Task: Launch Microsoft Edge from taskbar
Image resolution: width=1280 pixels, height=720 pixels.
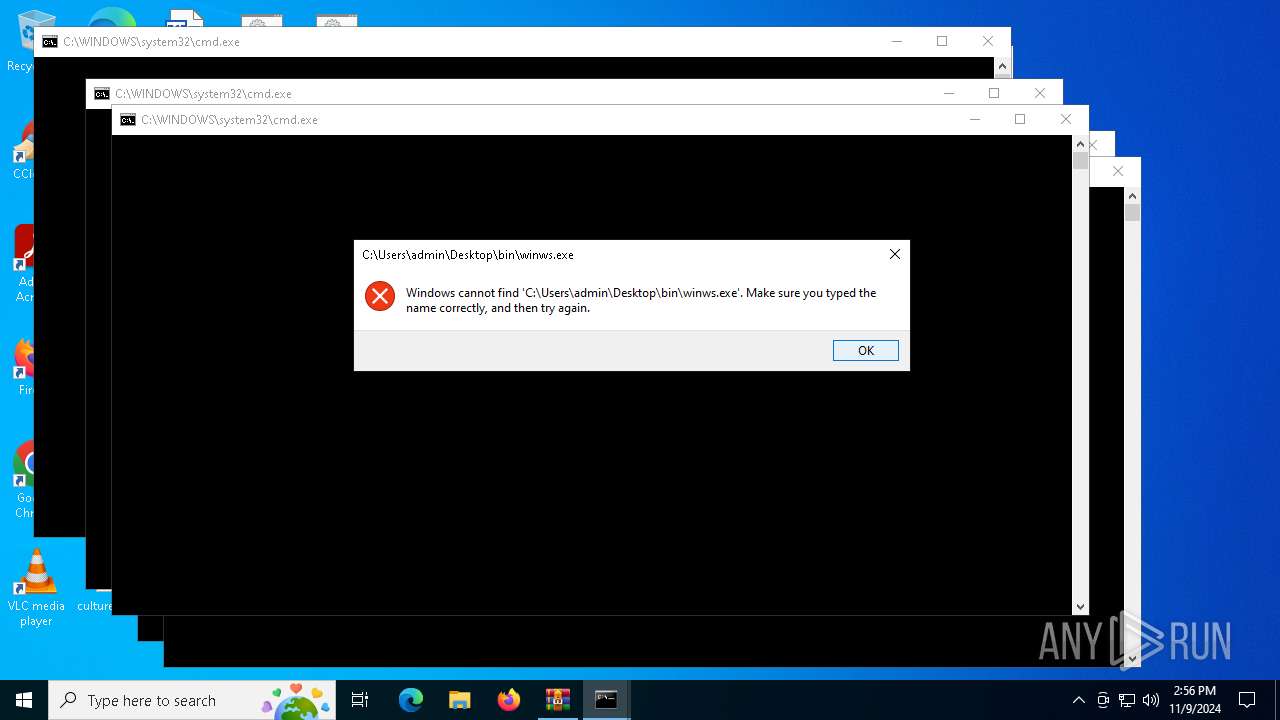Action: pyautogui.click(x=411, y=700)
